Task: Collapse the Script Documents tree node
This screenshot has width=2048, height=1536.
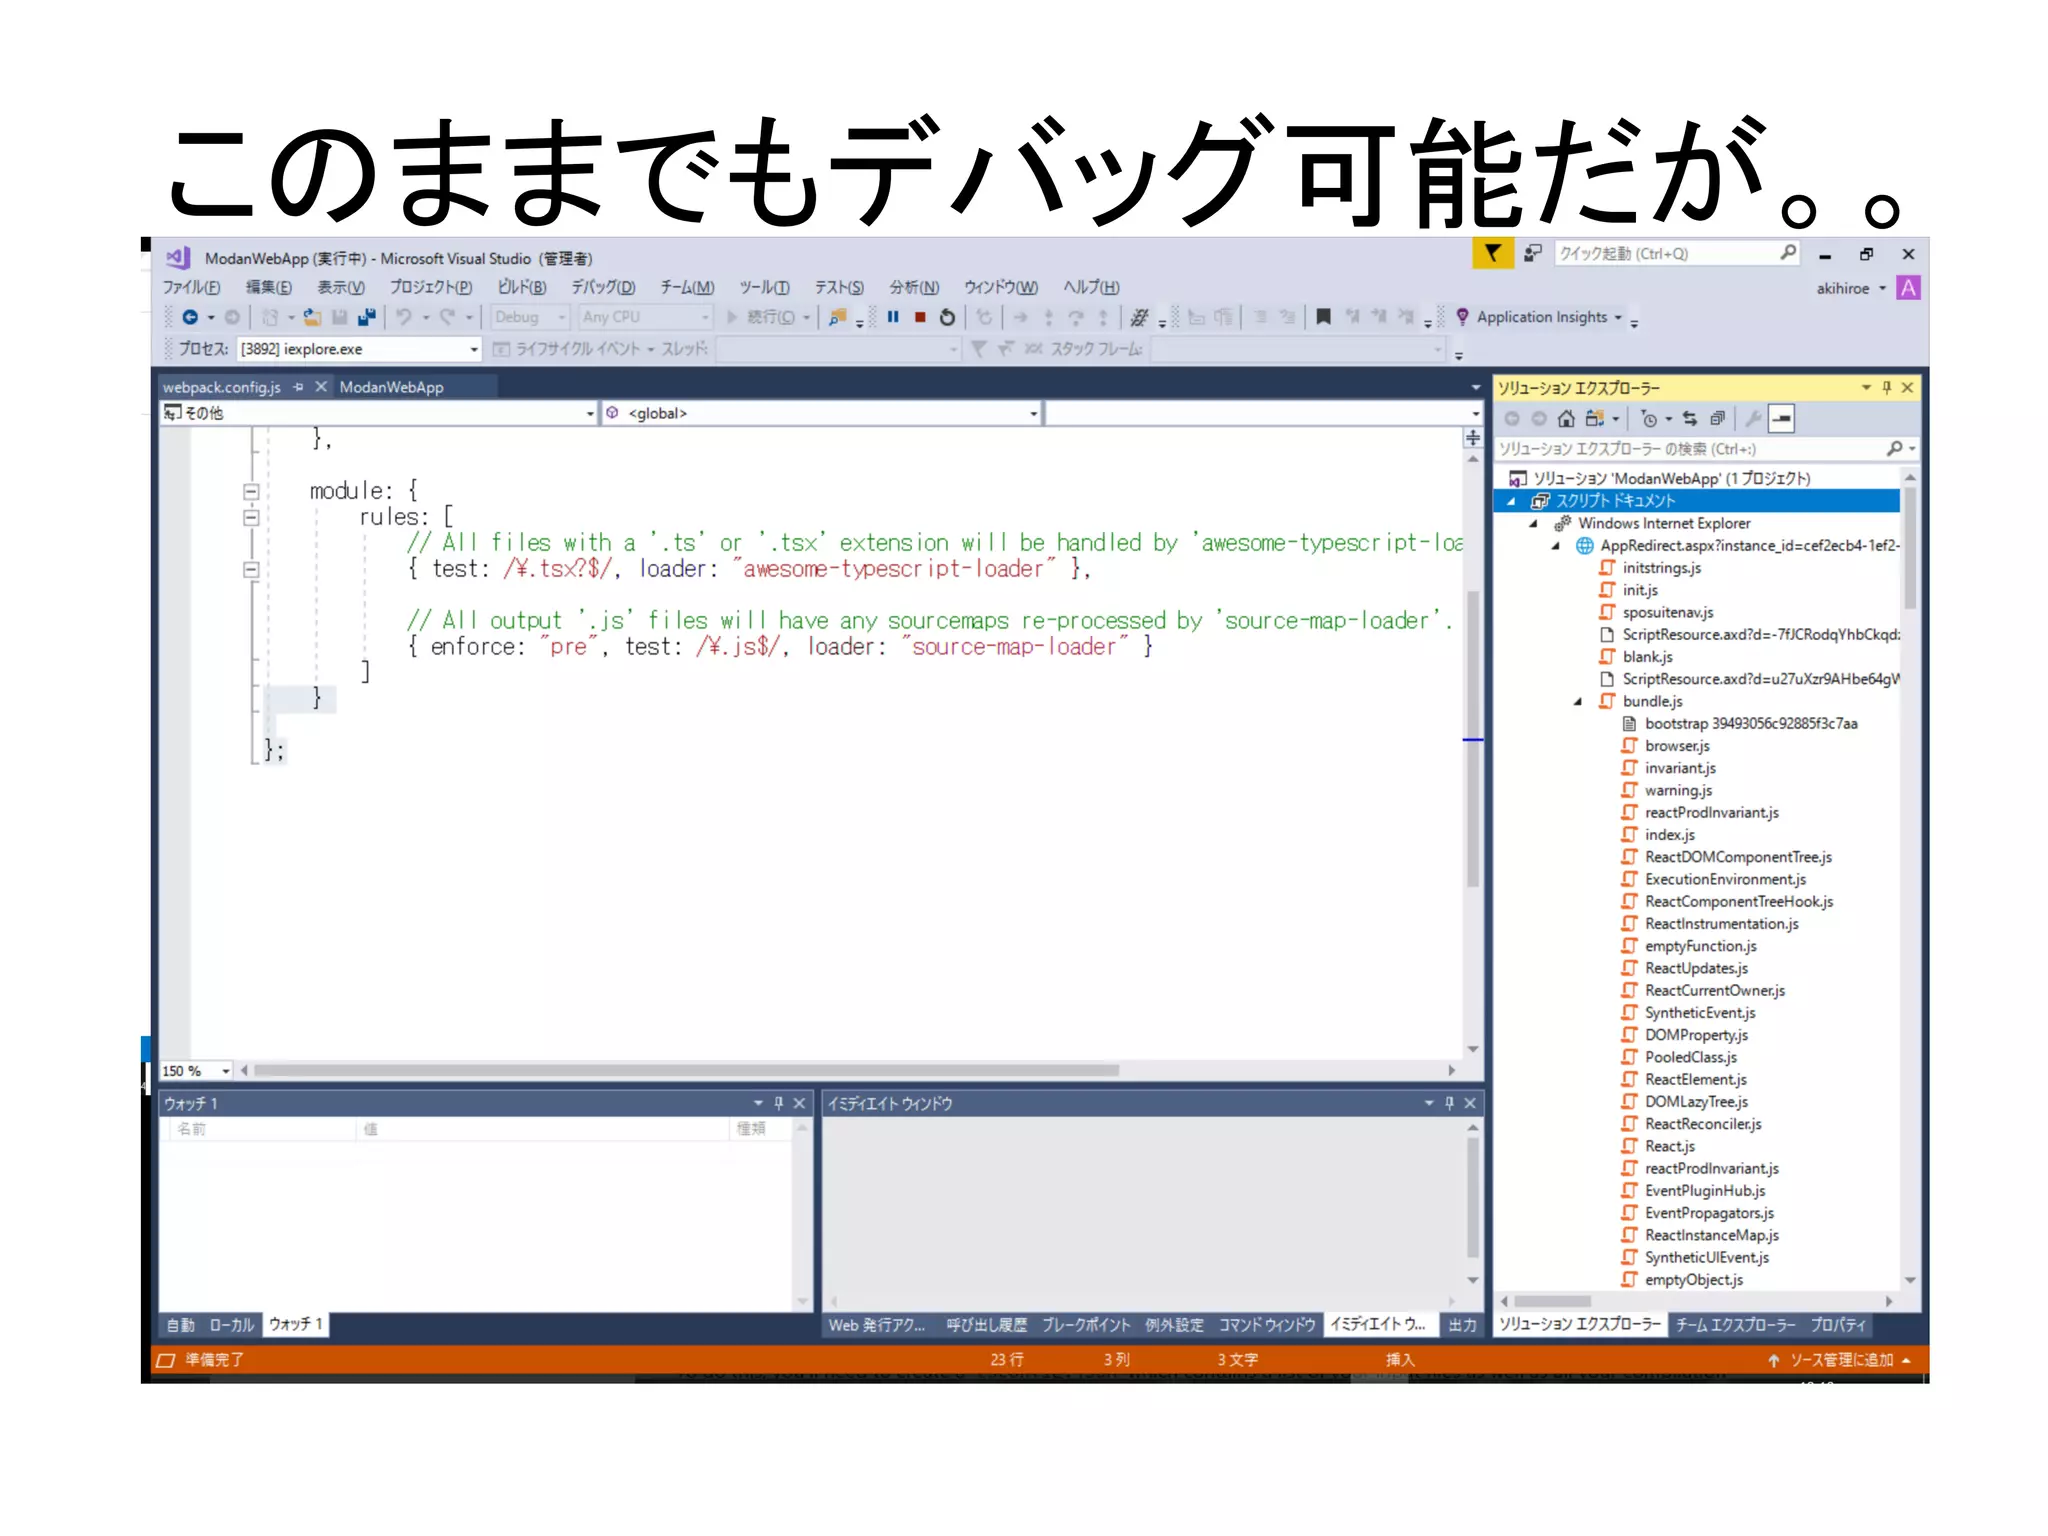Action: 1511,501
